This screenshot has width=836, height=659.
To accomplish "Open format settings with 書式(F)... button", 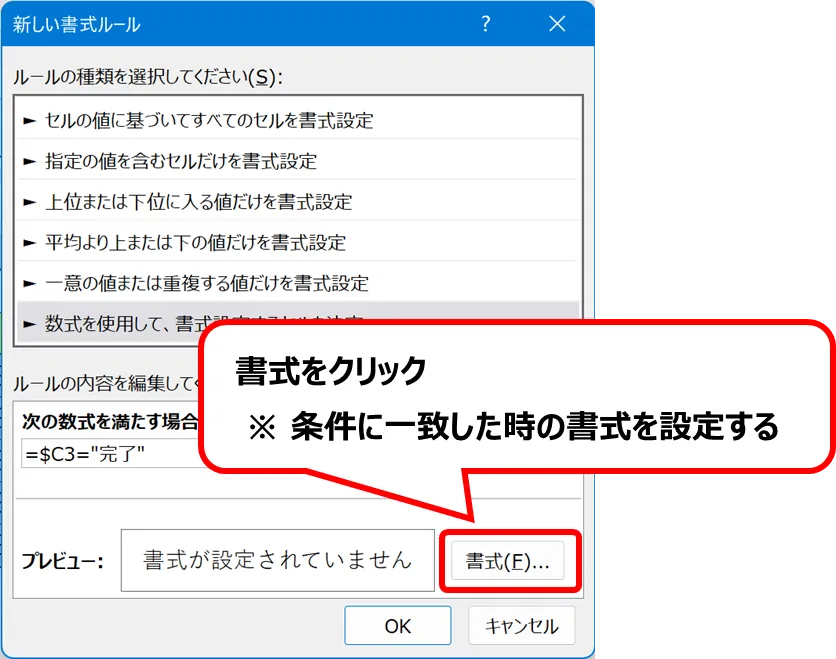I will coord(508,561).
